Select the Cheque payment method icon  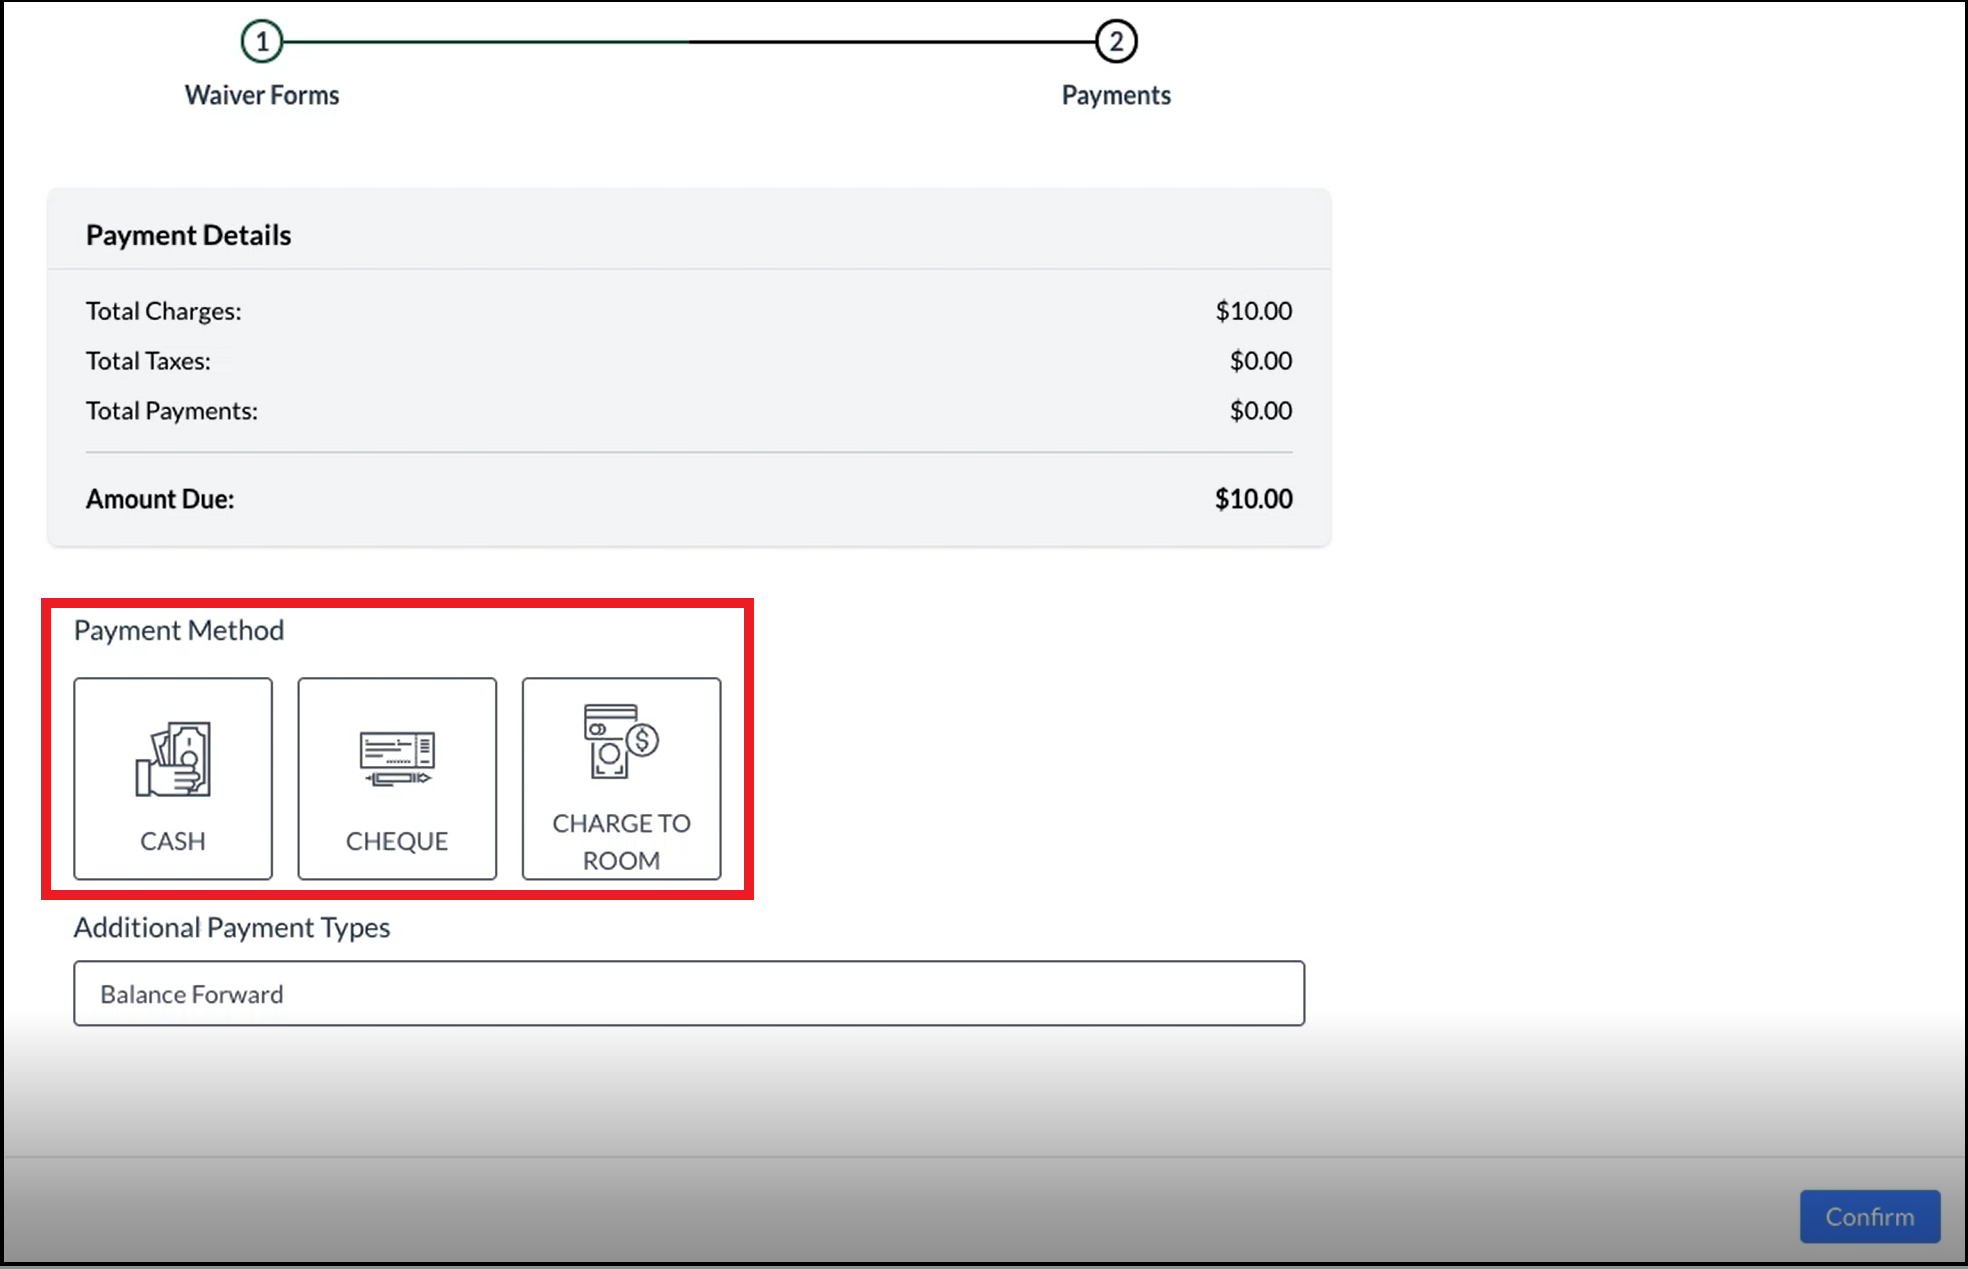(396, 779)
